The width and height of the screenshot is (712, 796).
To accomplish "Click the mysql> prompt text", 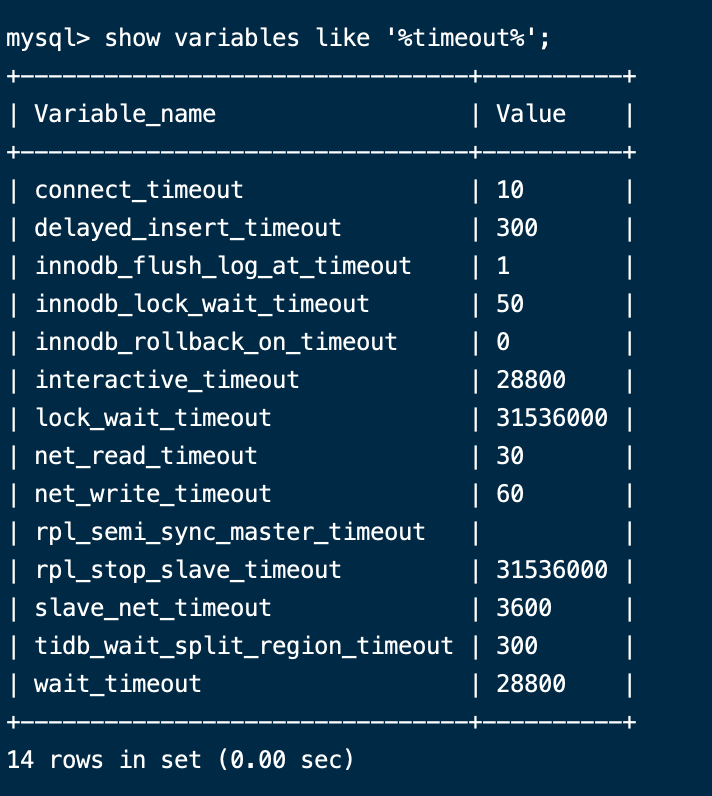I will click(x=47, y=39).
